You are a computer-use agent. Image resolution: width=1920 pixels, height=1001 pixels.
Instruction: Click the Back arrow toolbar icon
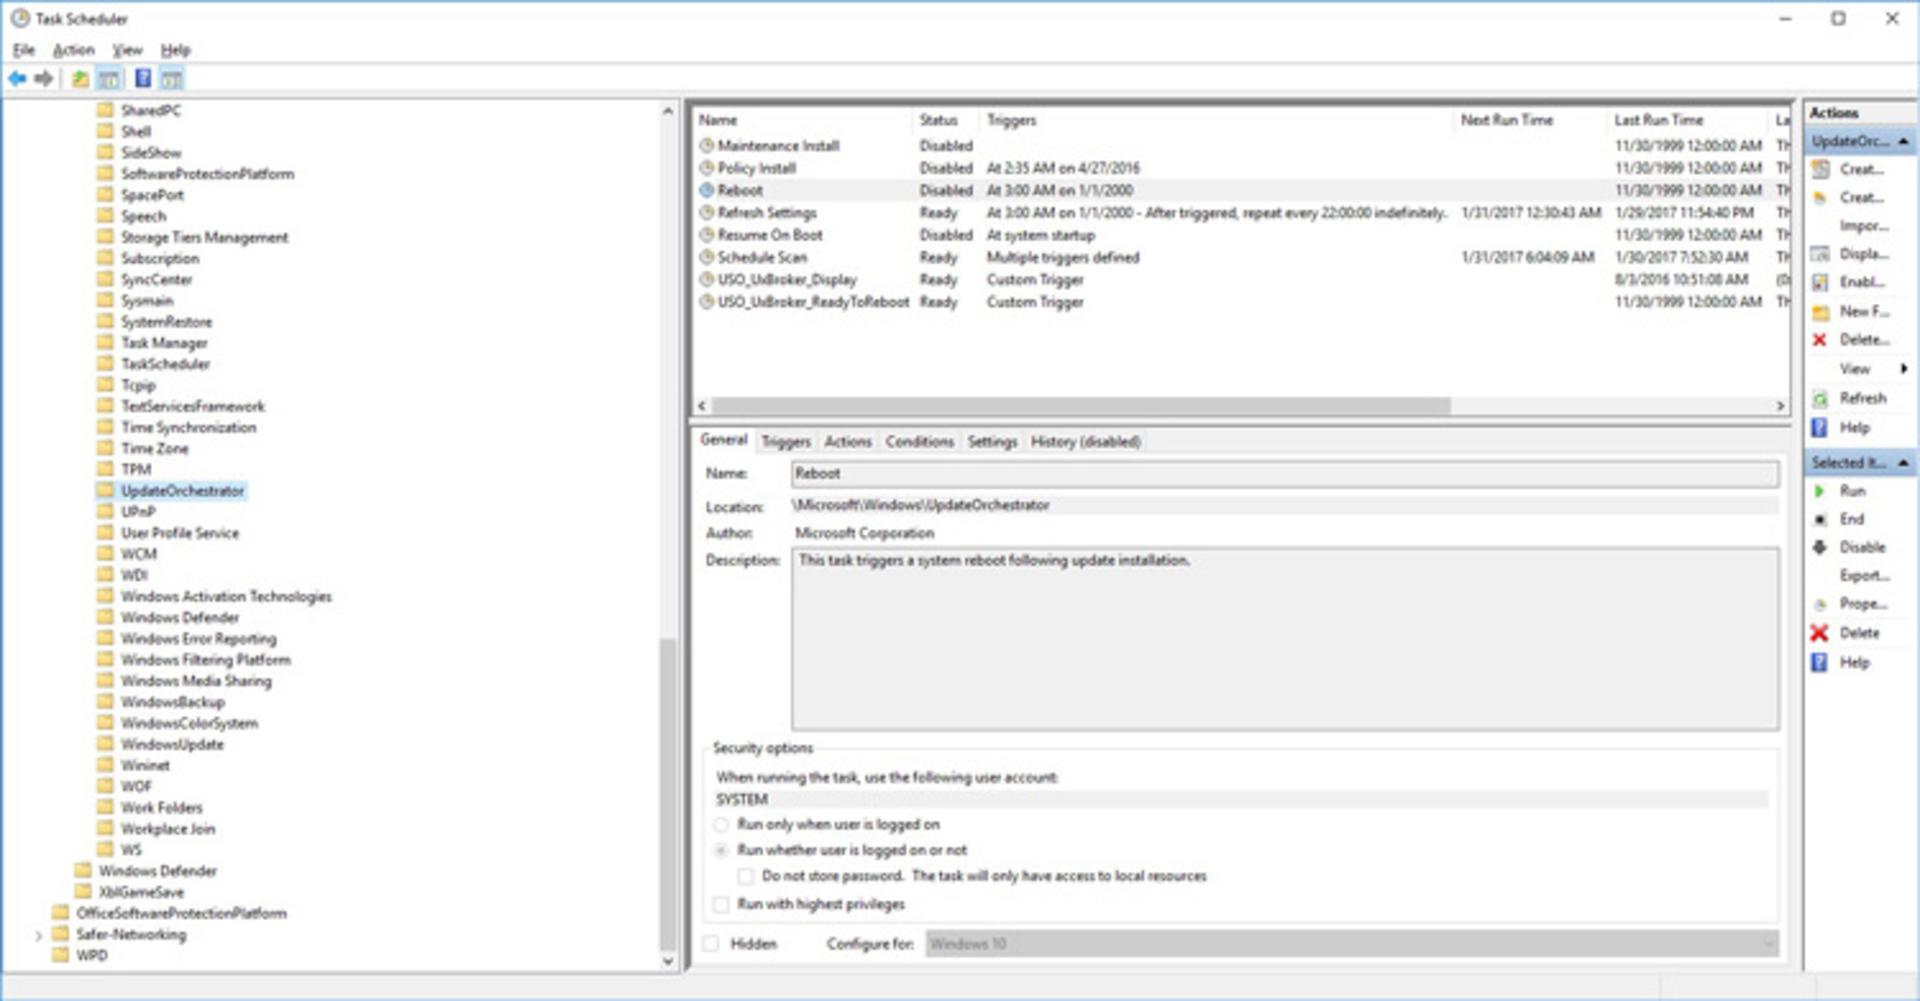pos(17,79)
